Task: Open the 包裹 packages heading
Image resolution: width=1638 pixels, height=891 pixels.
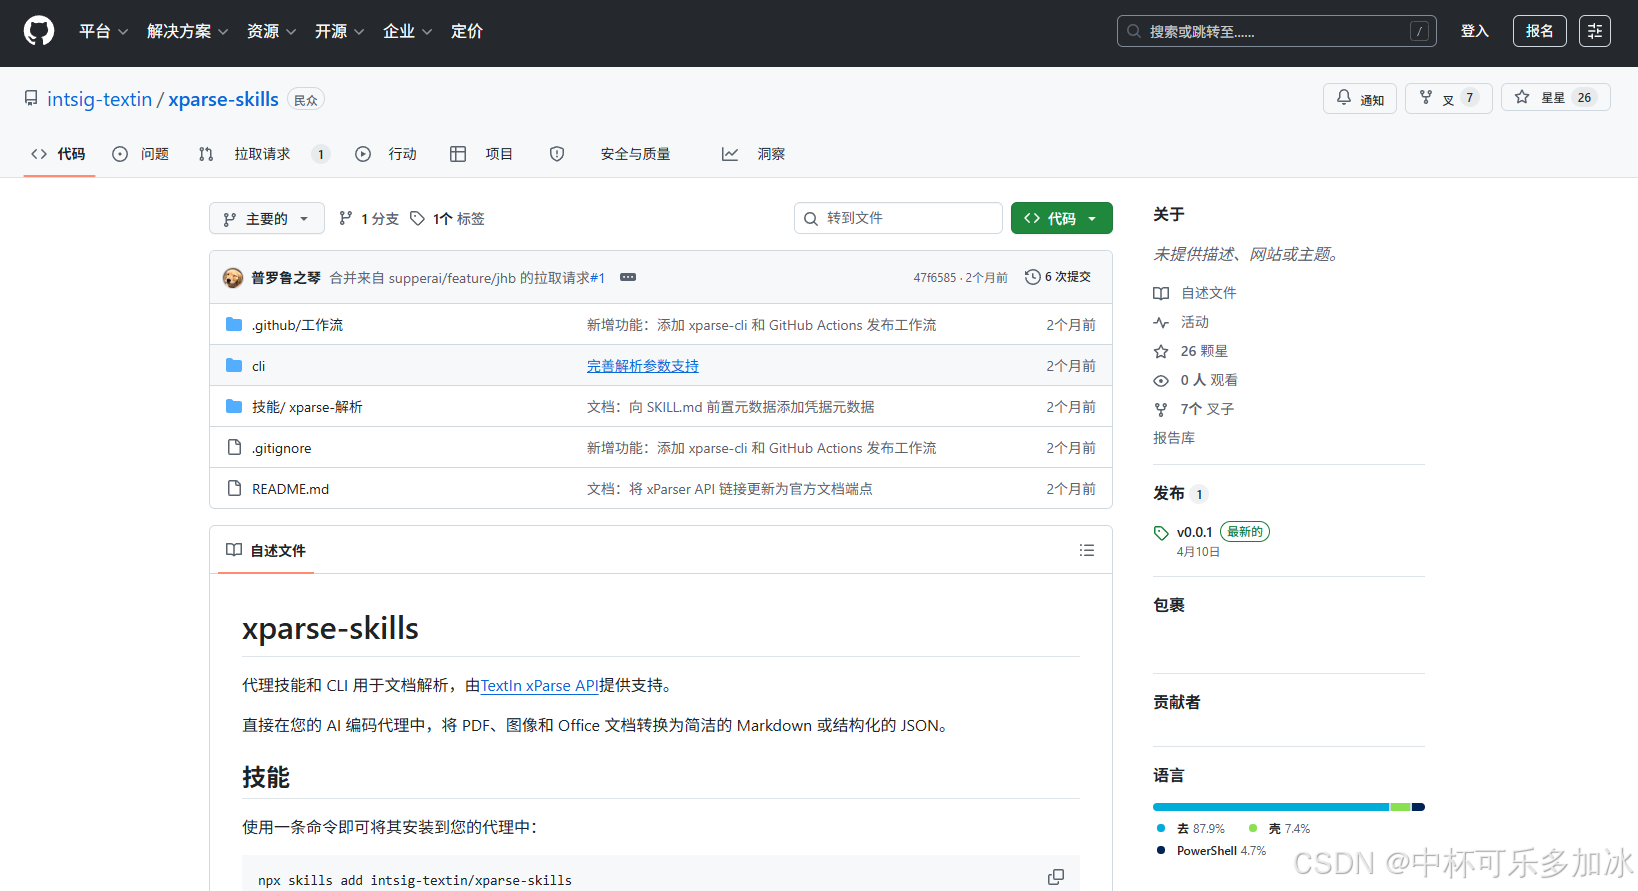Action: tap(1169, 605)
